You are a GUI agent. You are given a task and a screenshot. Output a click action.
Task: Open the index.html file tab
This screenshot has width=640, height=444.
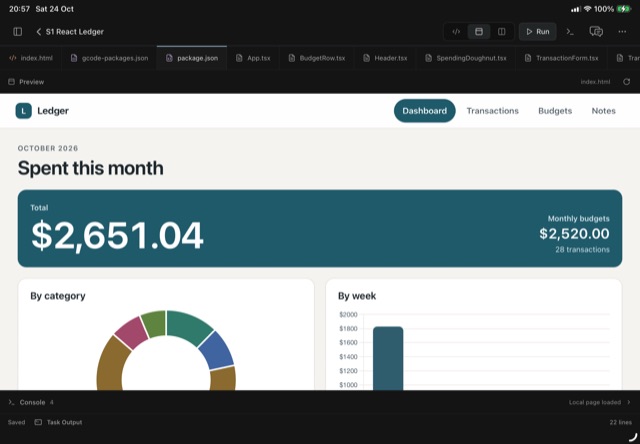pyautogui.click(x=31, y=58)
